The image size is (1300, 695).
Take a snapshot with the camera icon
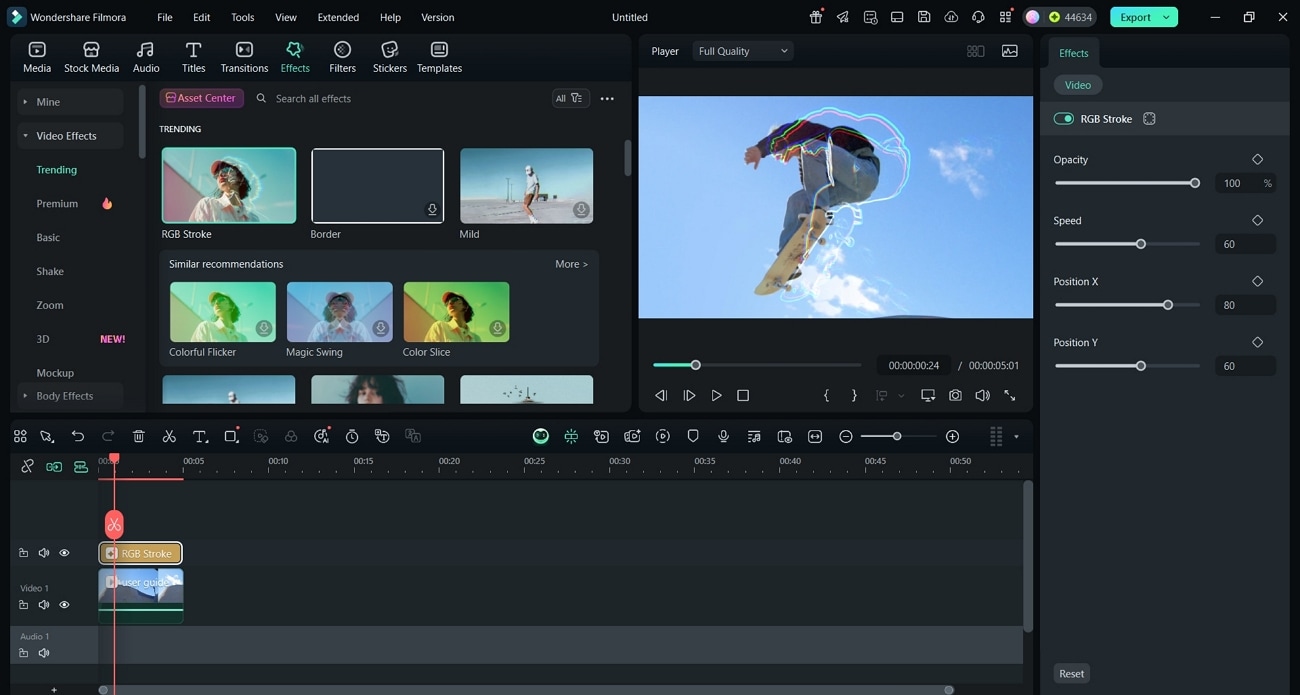(x=955, y=395)
